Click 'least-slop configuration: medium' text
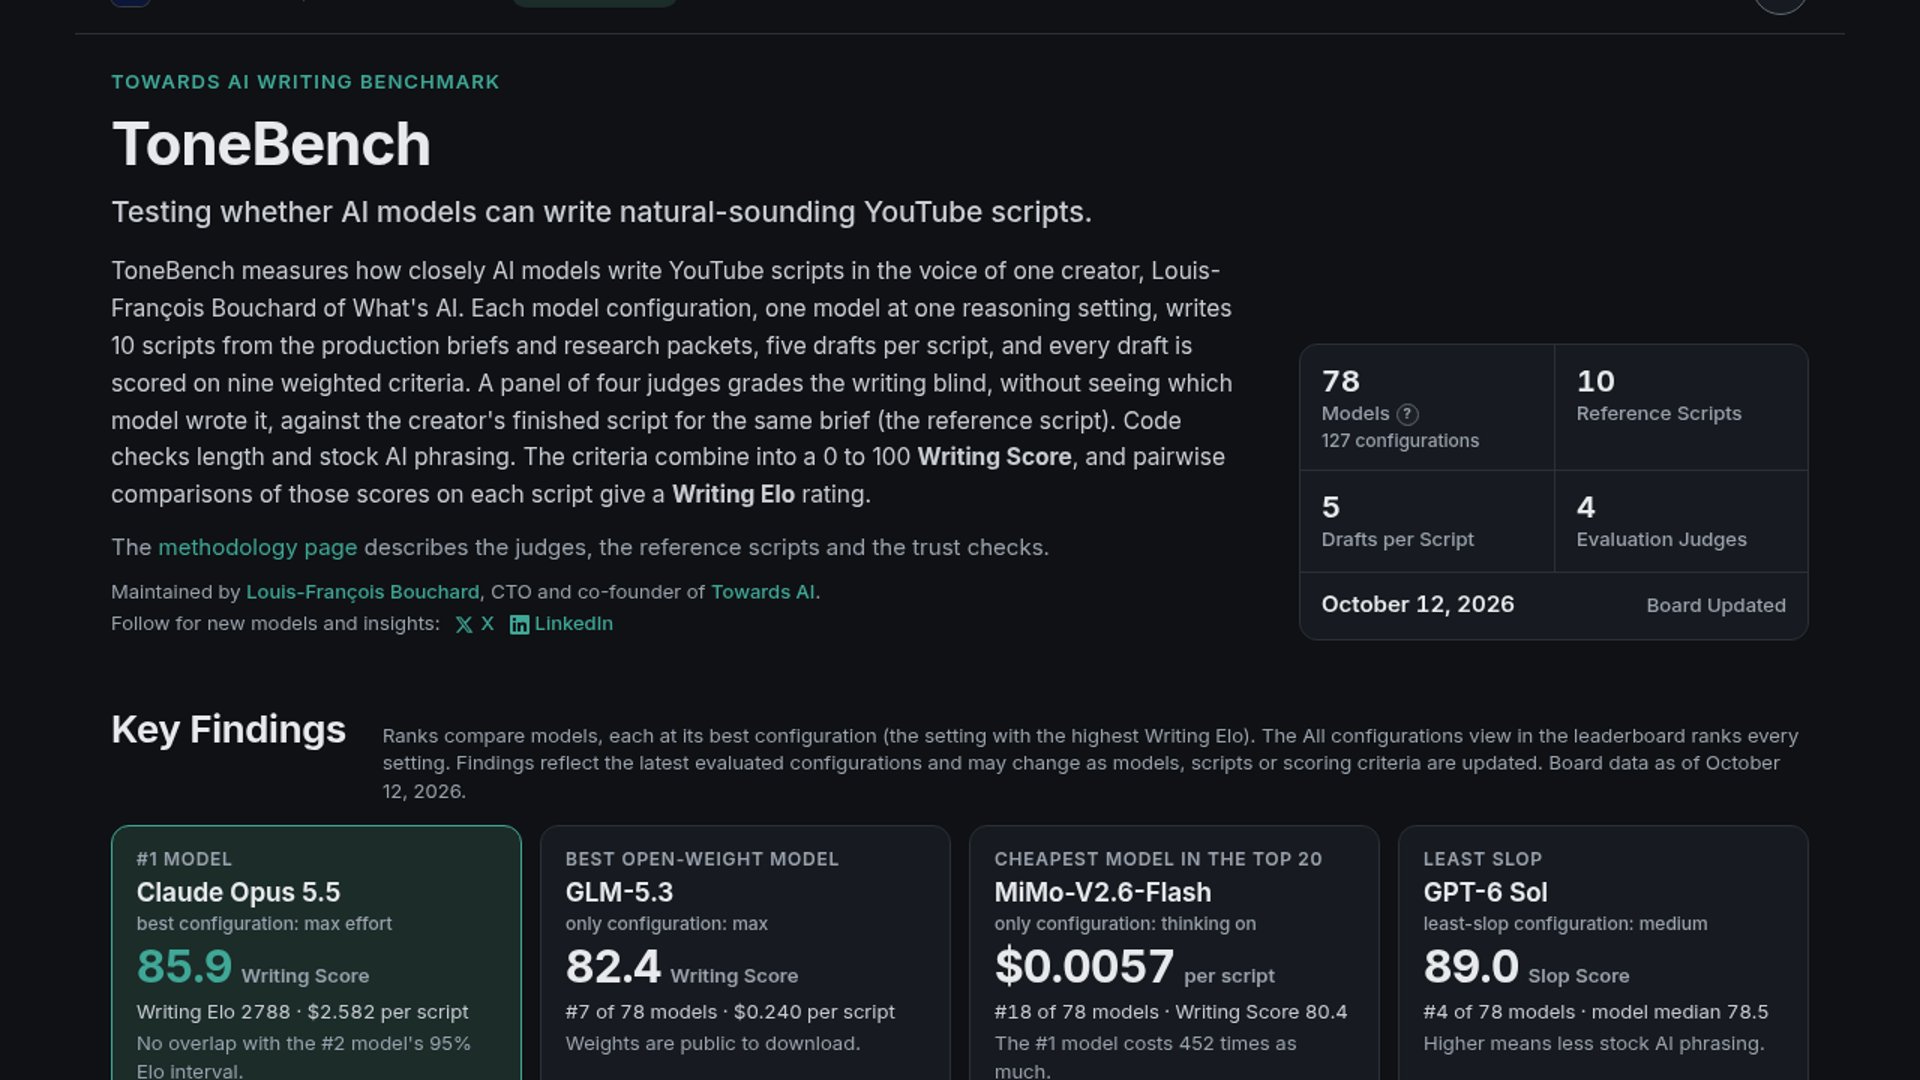 tap(1565, 924)
